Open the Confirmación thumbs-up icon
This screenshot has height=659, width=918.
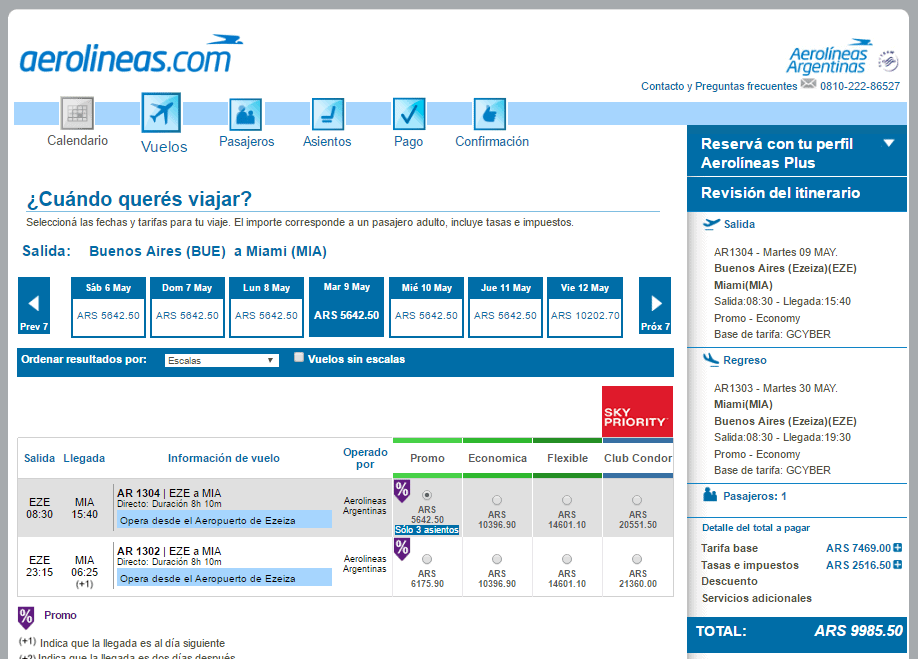(x=489, y=114)
